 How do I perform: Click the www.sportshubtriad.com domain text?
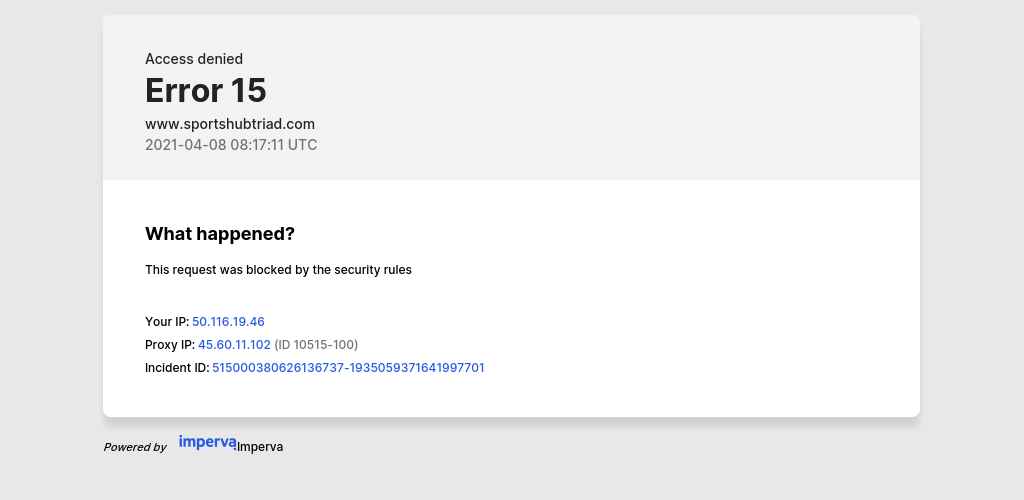230,124
